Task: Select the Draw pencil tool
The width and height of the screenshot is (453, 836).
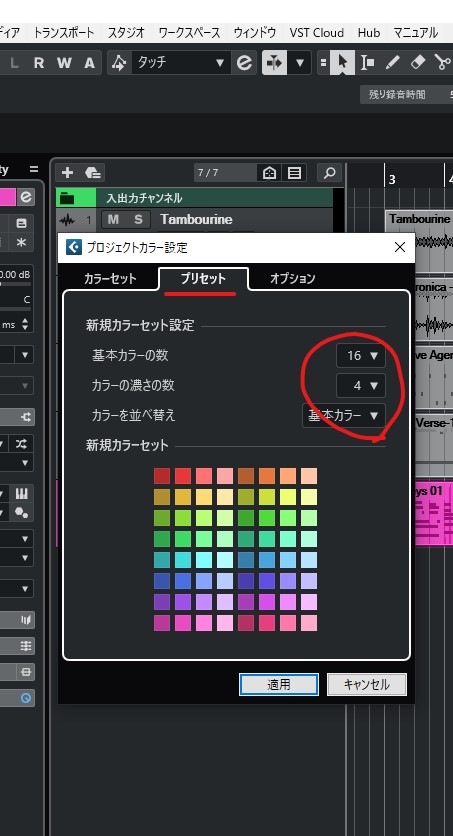Action: (x=392, y=63)
